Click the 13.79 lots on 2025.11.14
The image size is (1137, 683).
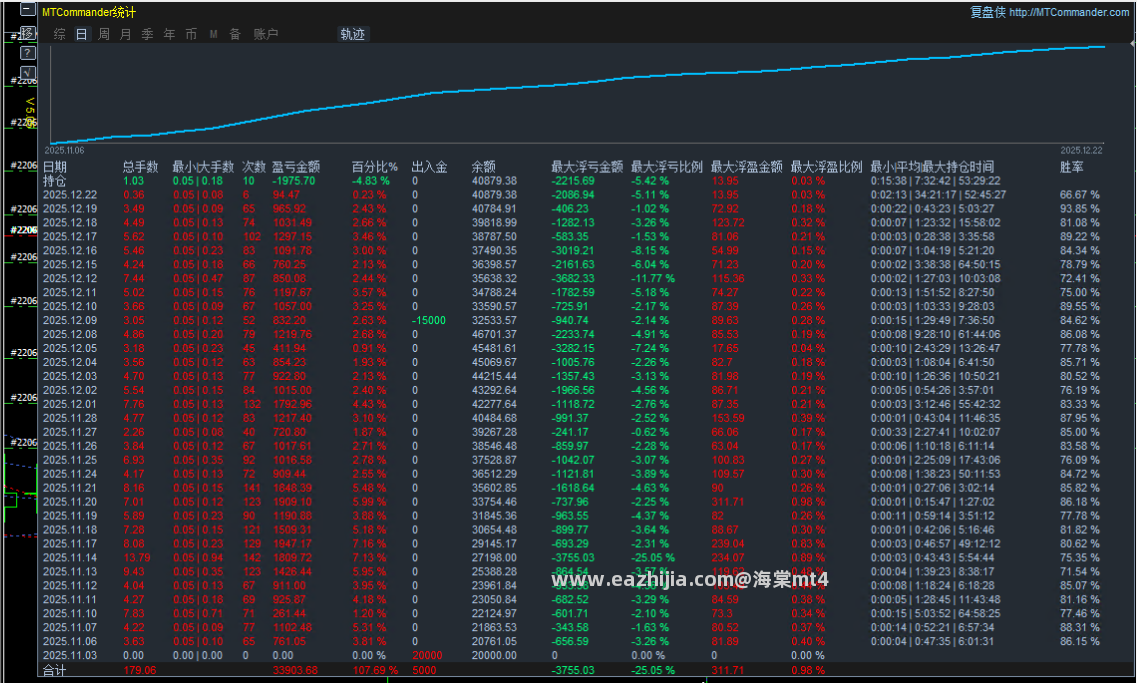click(137, 558)
